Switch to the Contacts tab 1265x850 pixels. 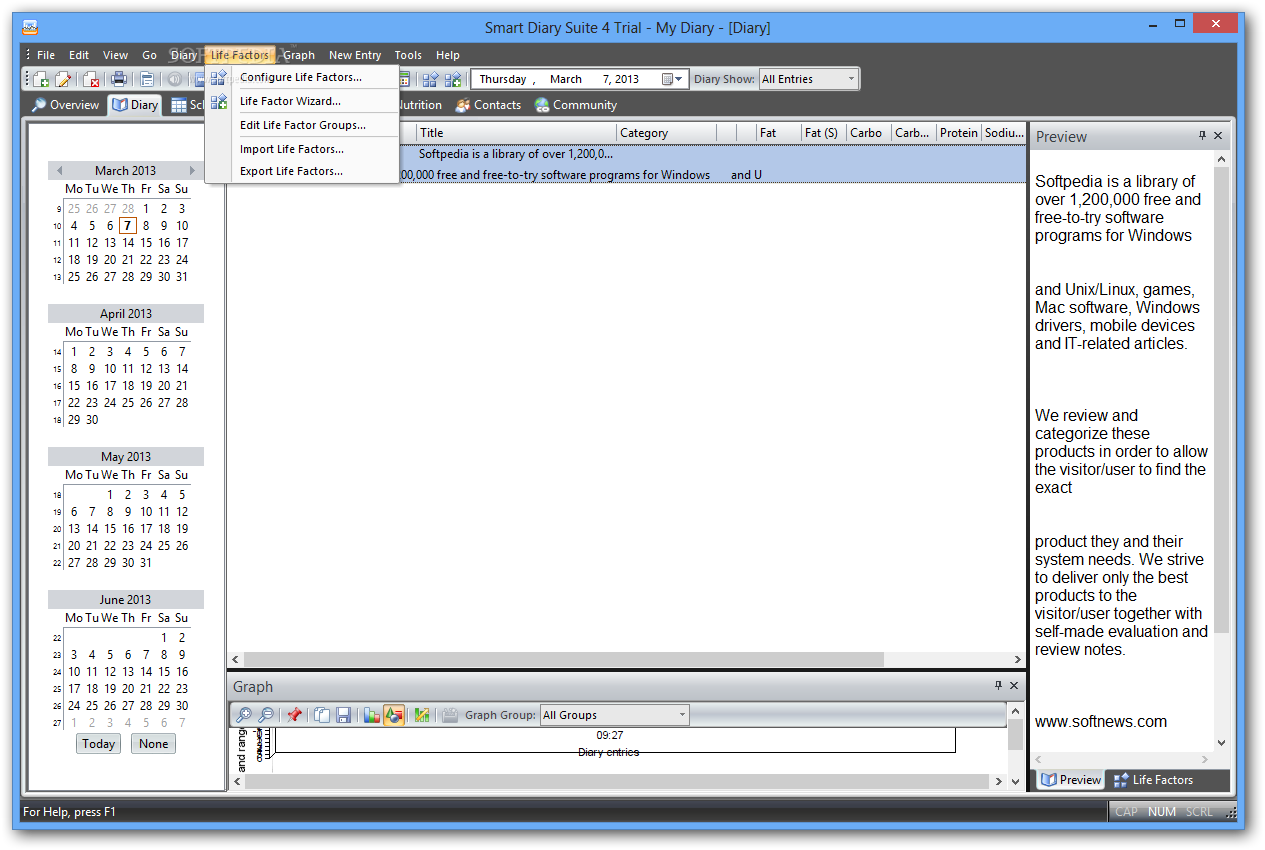pos(489,105)
